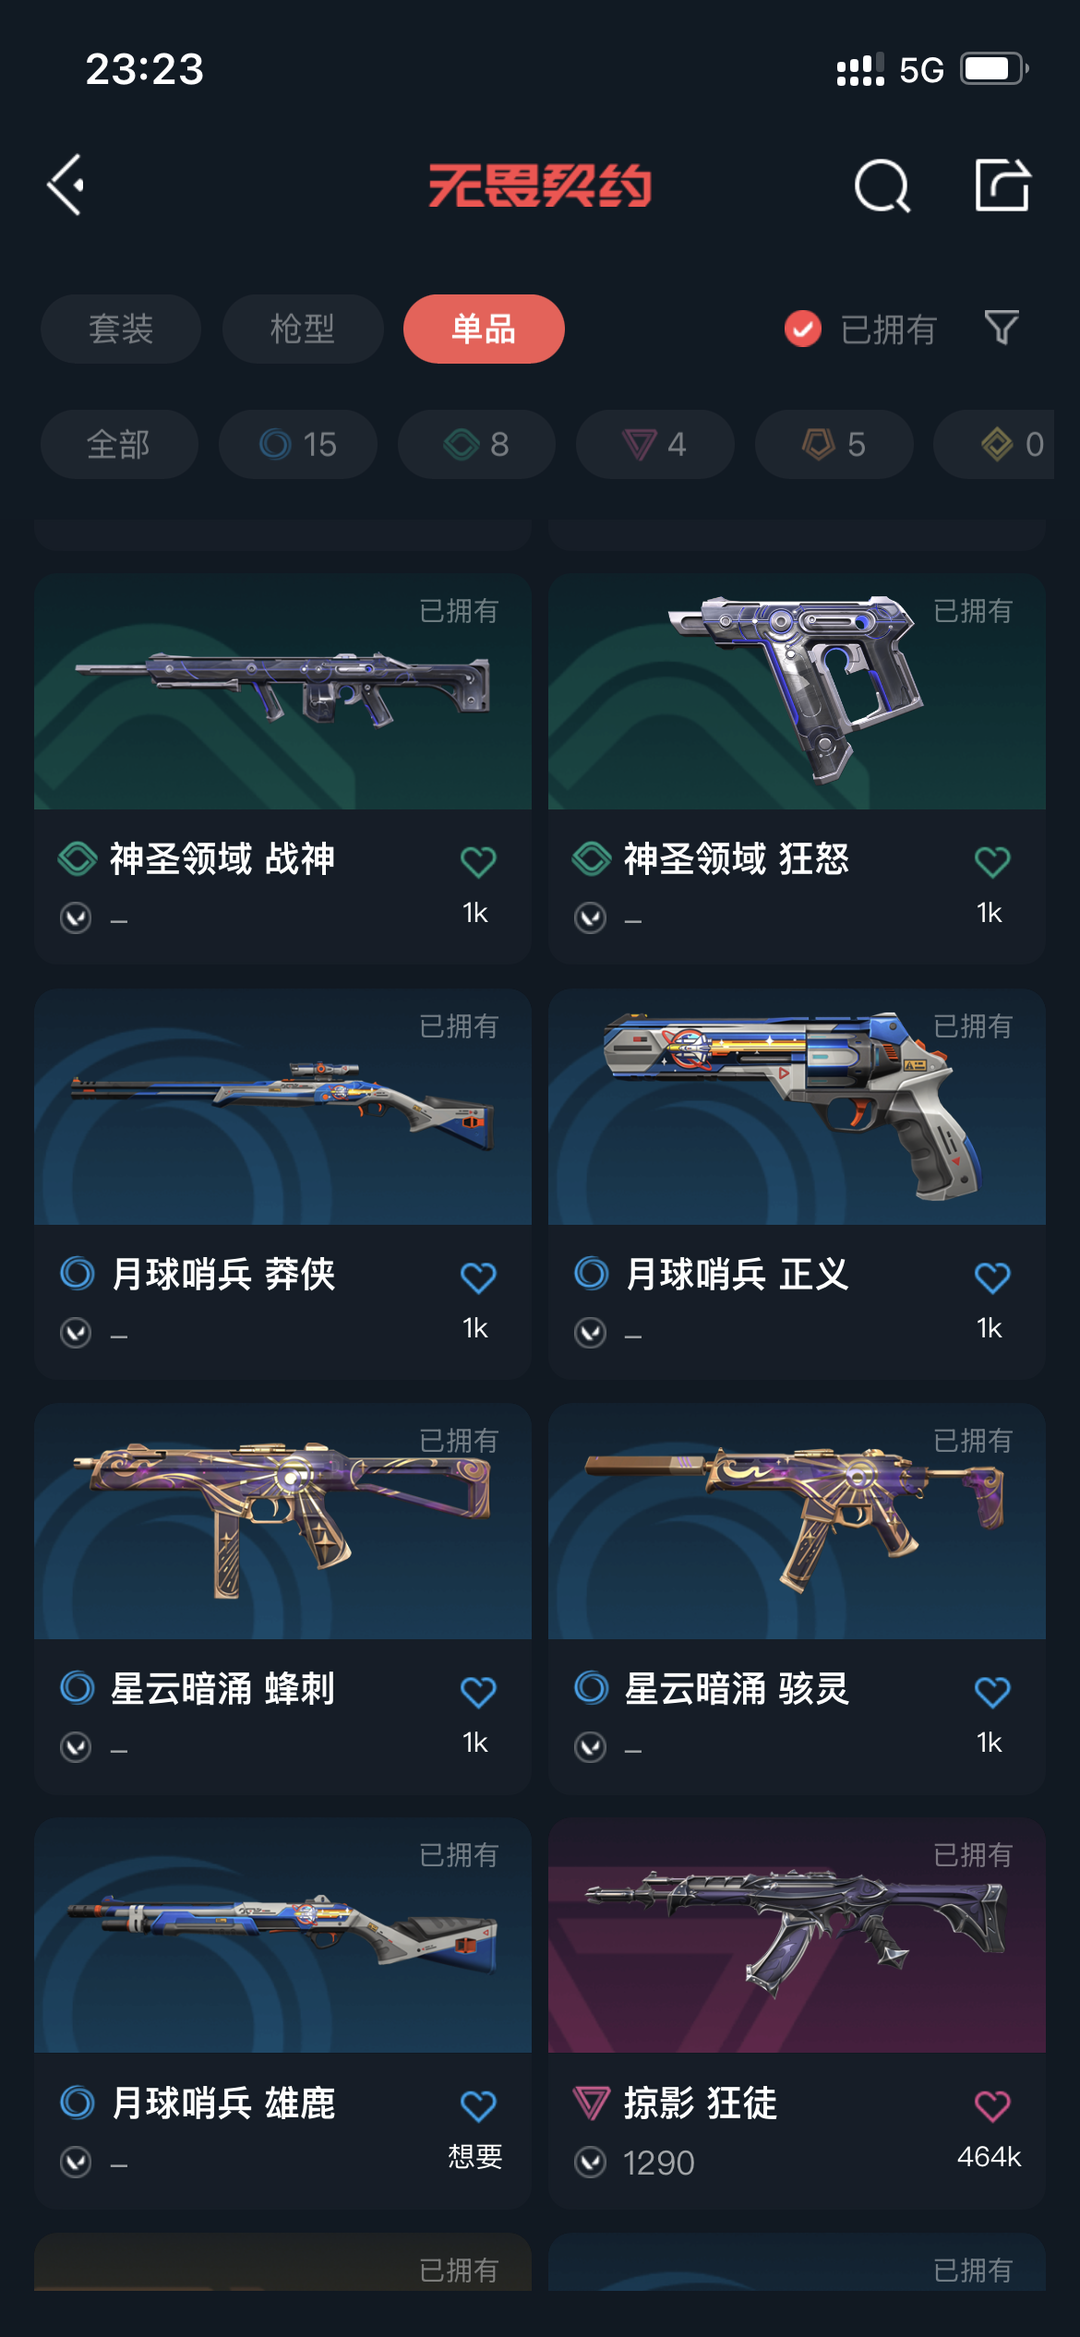This screenshot has height=2337, width=1080.
Task: Open the filter funnel icon
Action: [x=1001, y=328]
